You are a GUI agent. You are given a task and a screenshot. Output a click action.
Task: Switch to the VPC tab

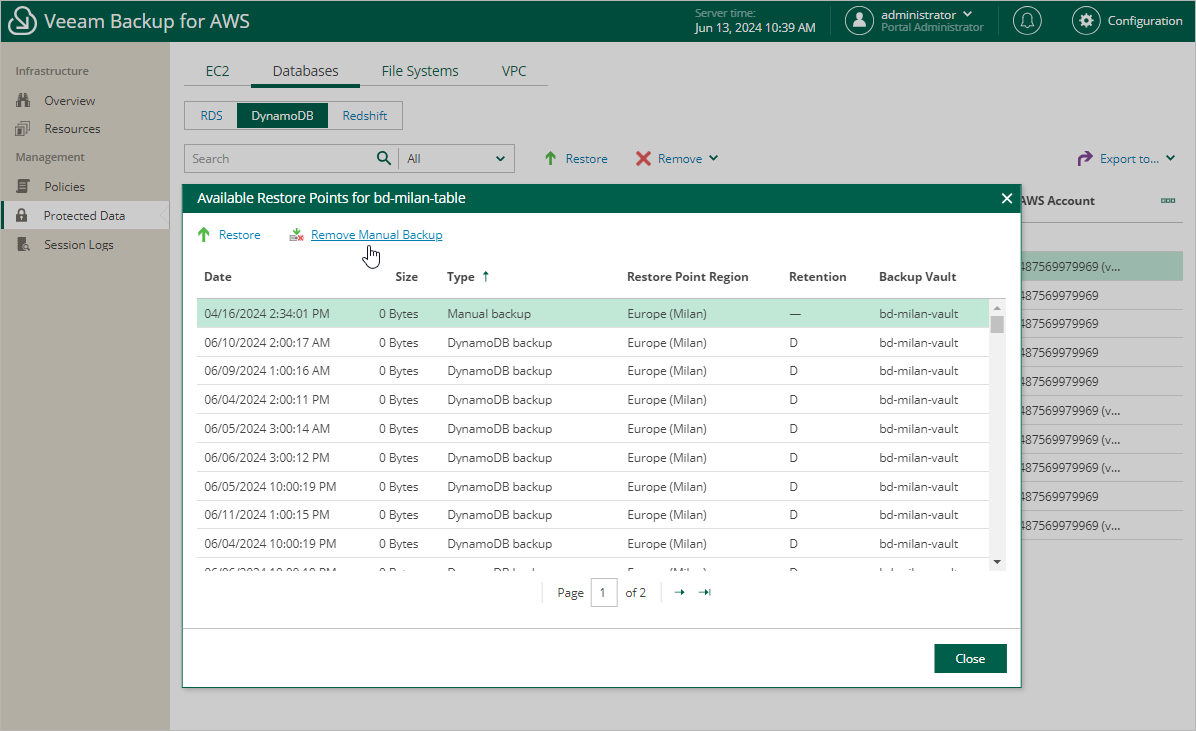514,71
